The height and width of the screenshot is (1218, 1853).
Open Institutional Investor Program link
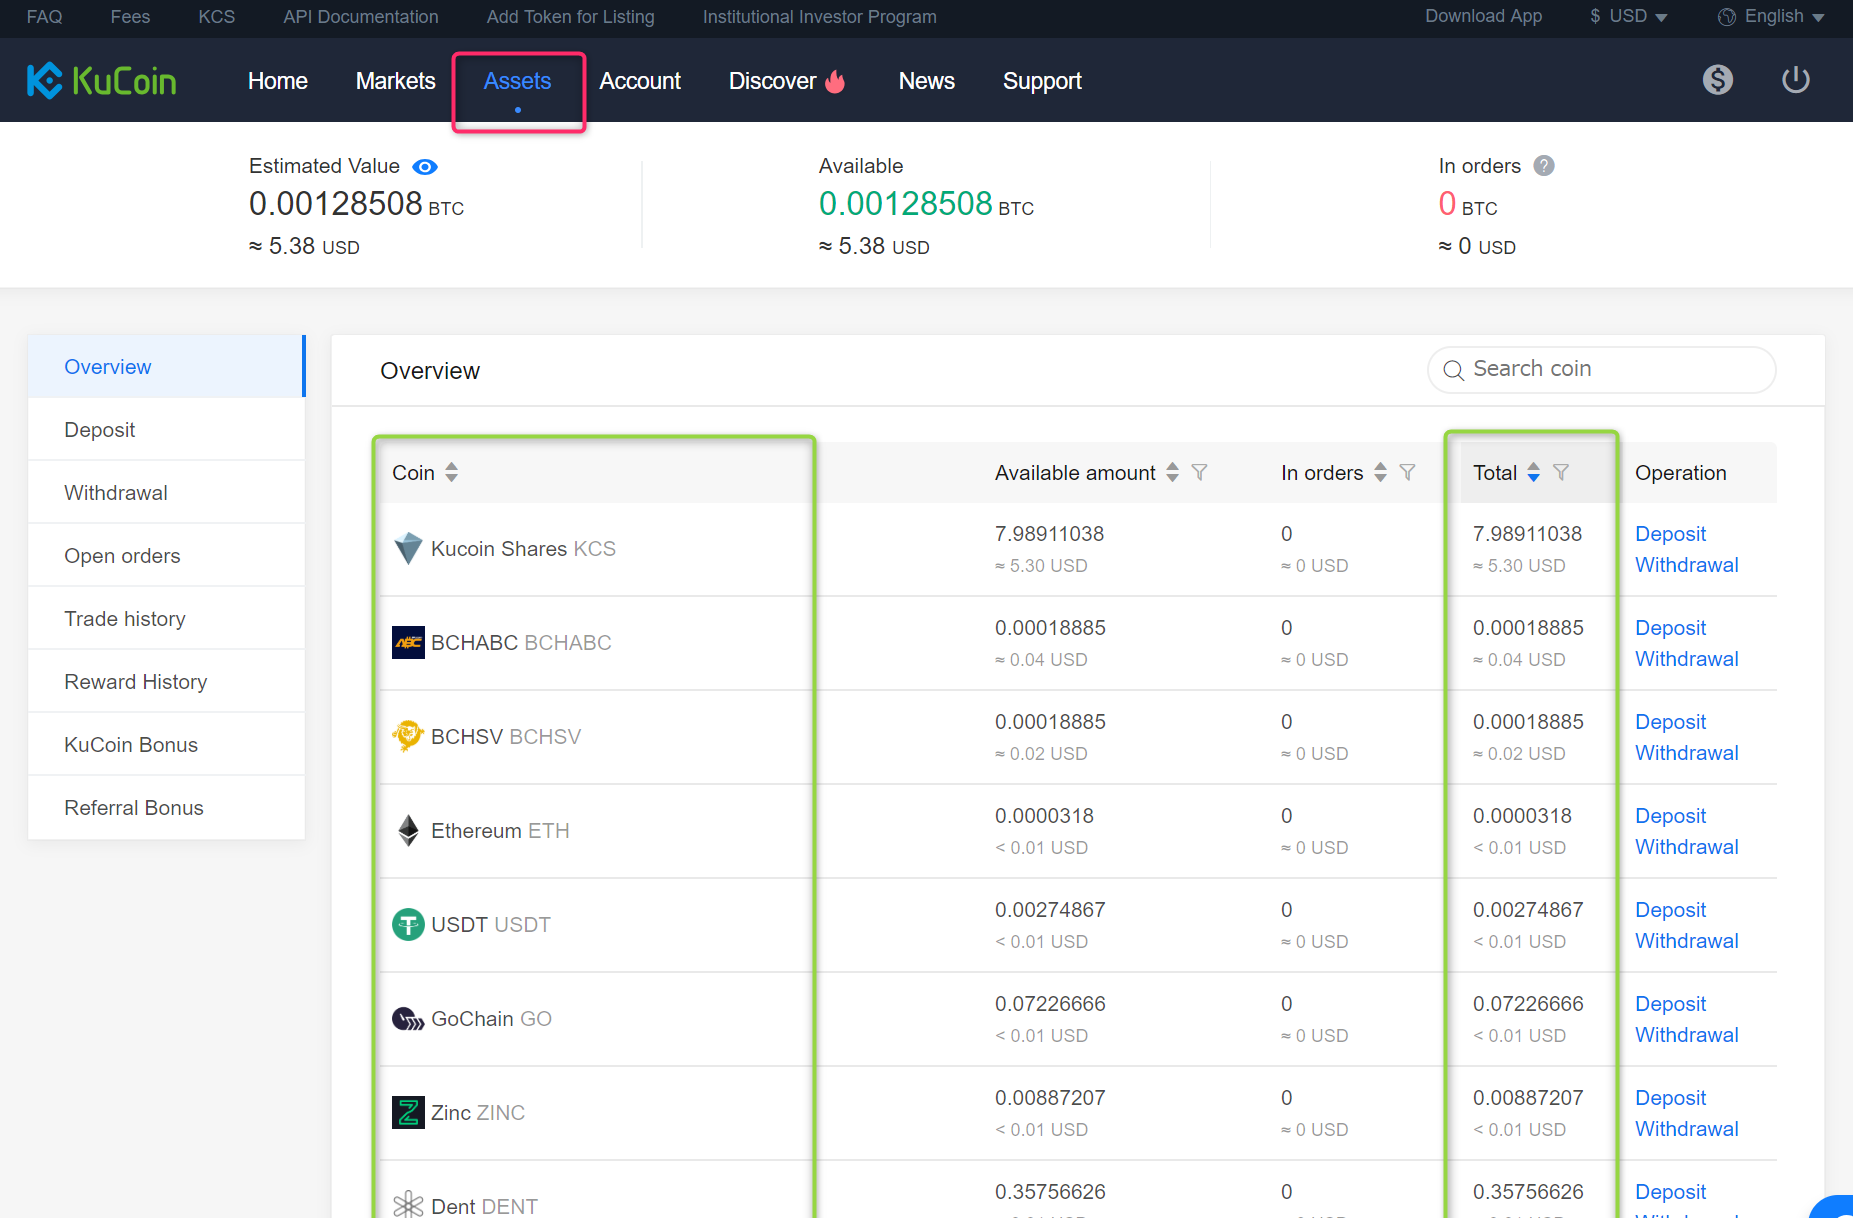pyautogui.click(x=820, y=17)
